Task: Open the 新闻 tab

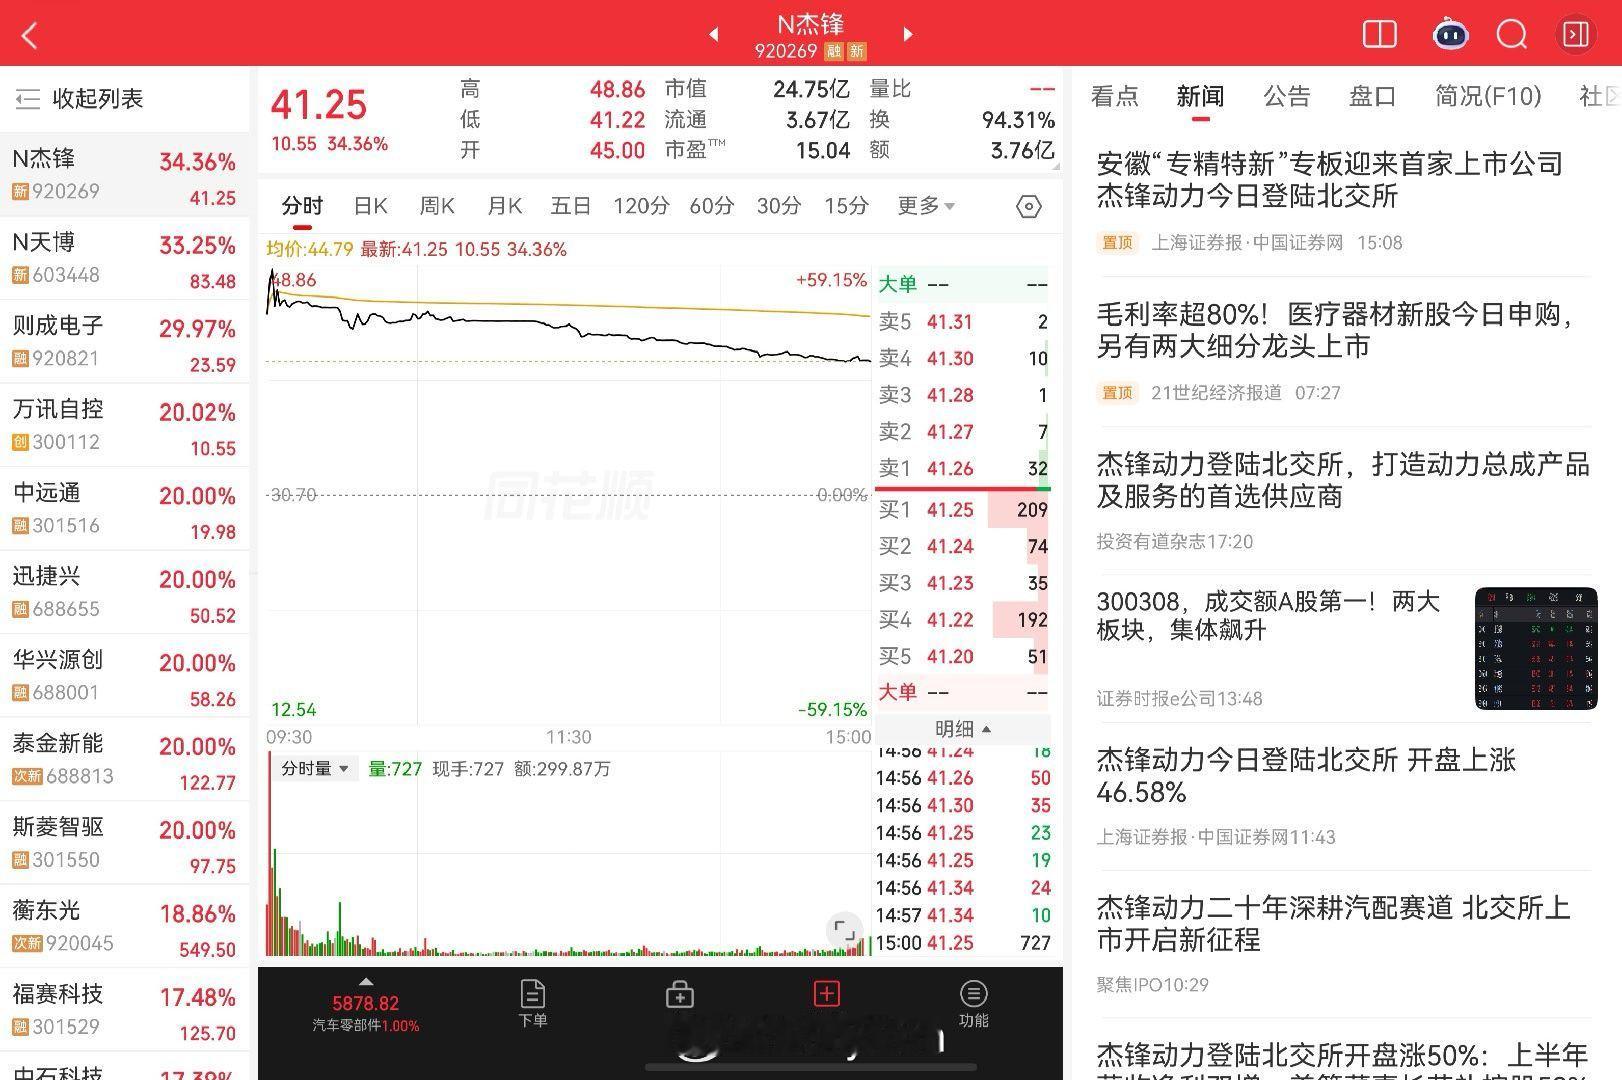Action: pos(1200,97)
